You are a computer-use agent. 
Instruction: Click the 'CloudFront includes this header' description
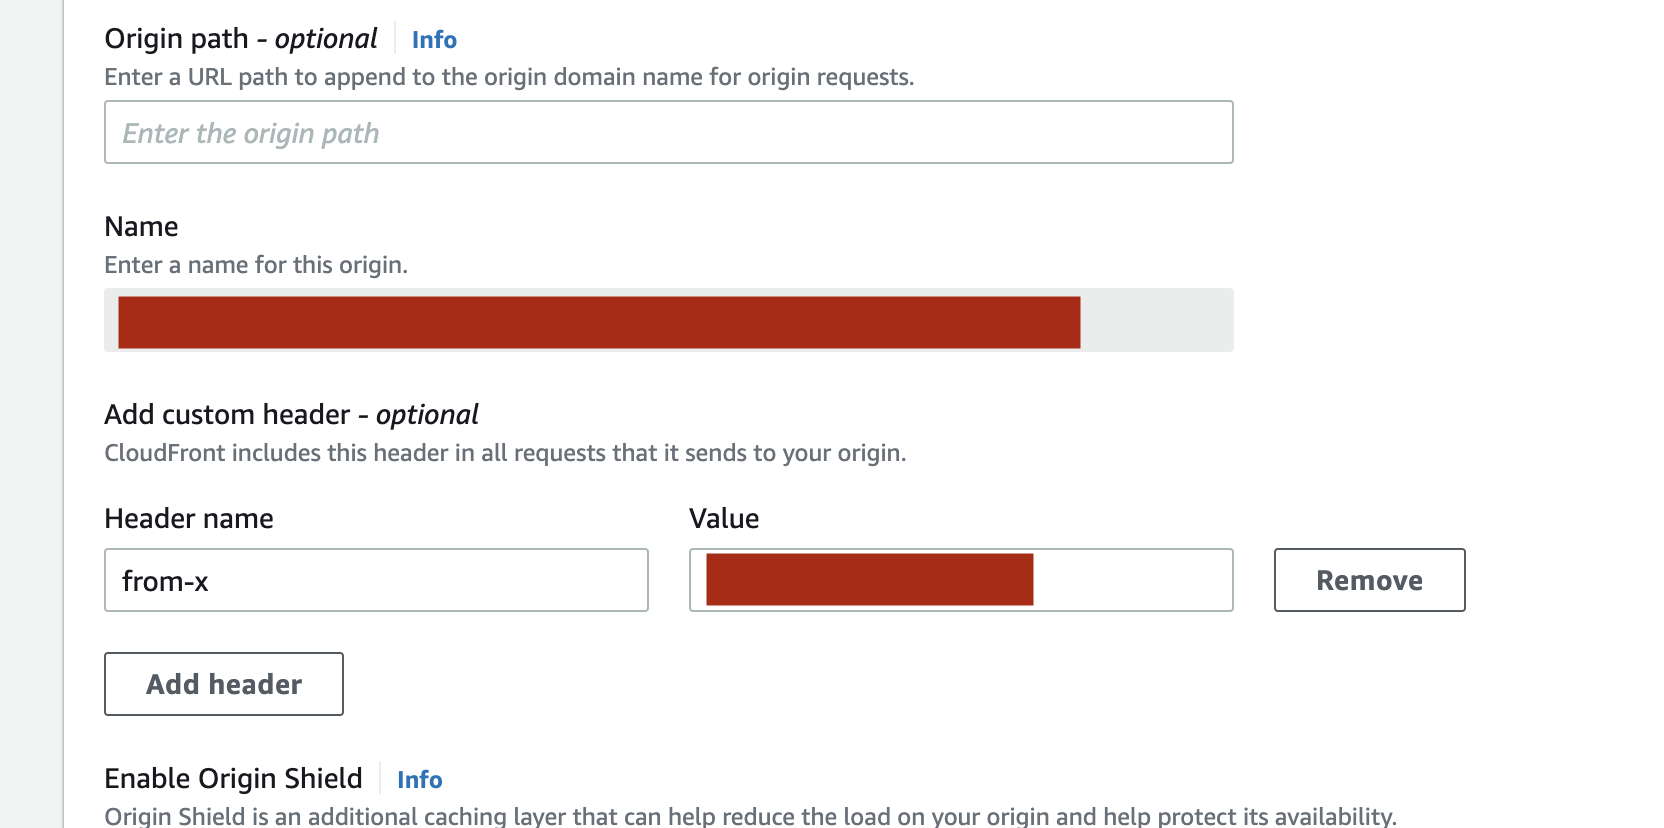coord(505,453)
